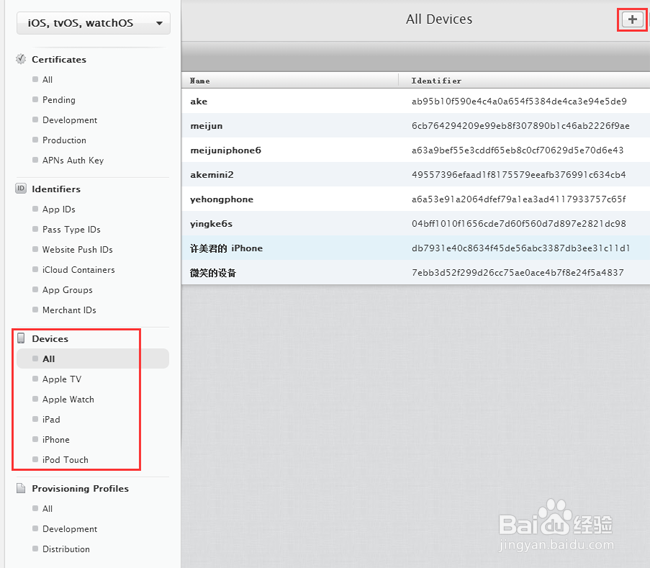Open the iOS, tvOS, watchOS platform dropdown
Screen dimensions: 650x568
93,23
